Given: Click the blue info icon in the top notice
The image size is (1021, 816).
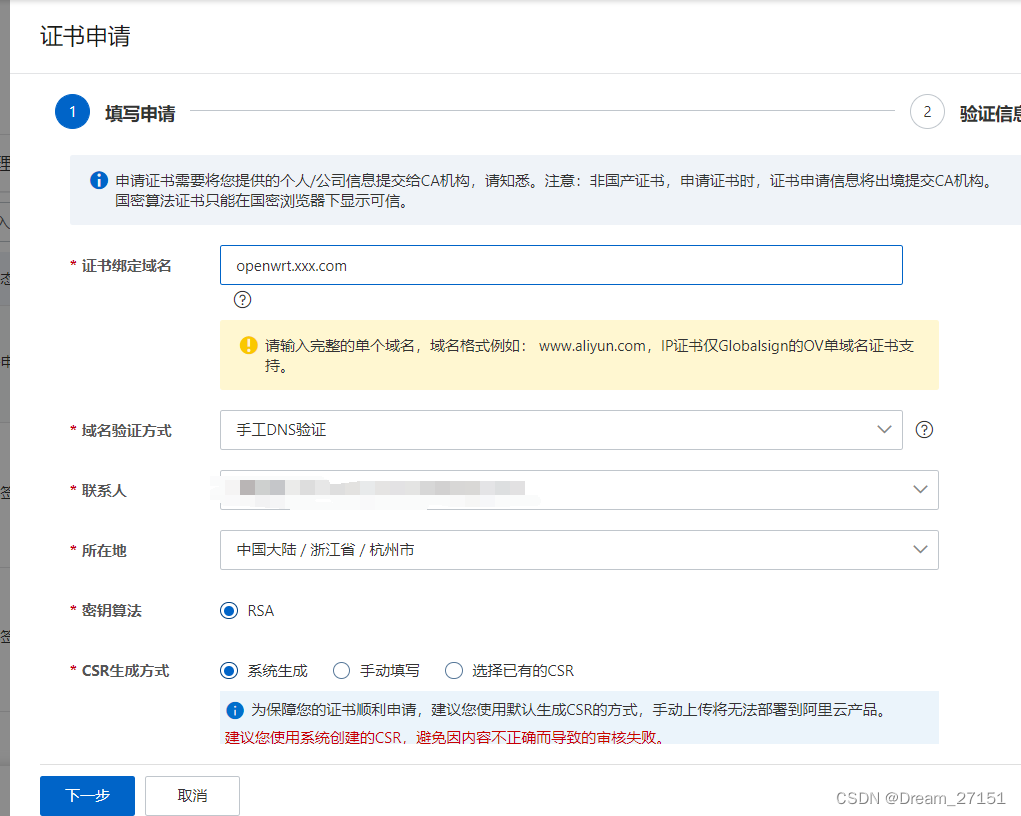Looking at the screenshot, I should 99,180.
